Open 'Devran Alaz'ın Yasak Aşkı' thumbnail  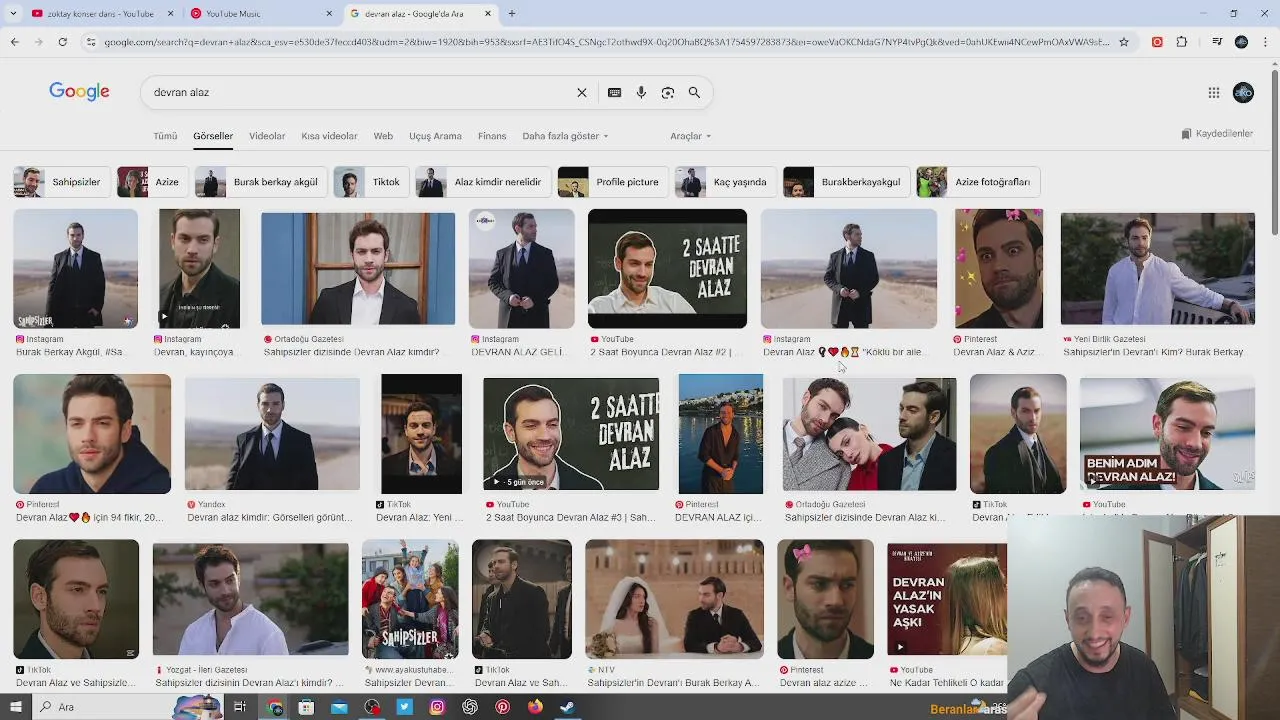pyautogui.click(x=946, y=600)
